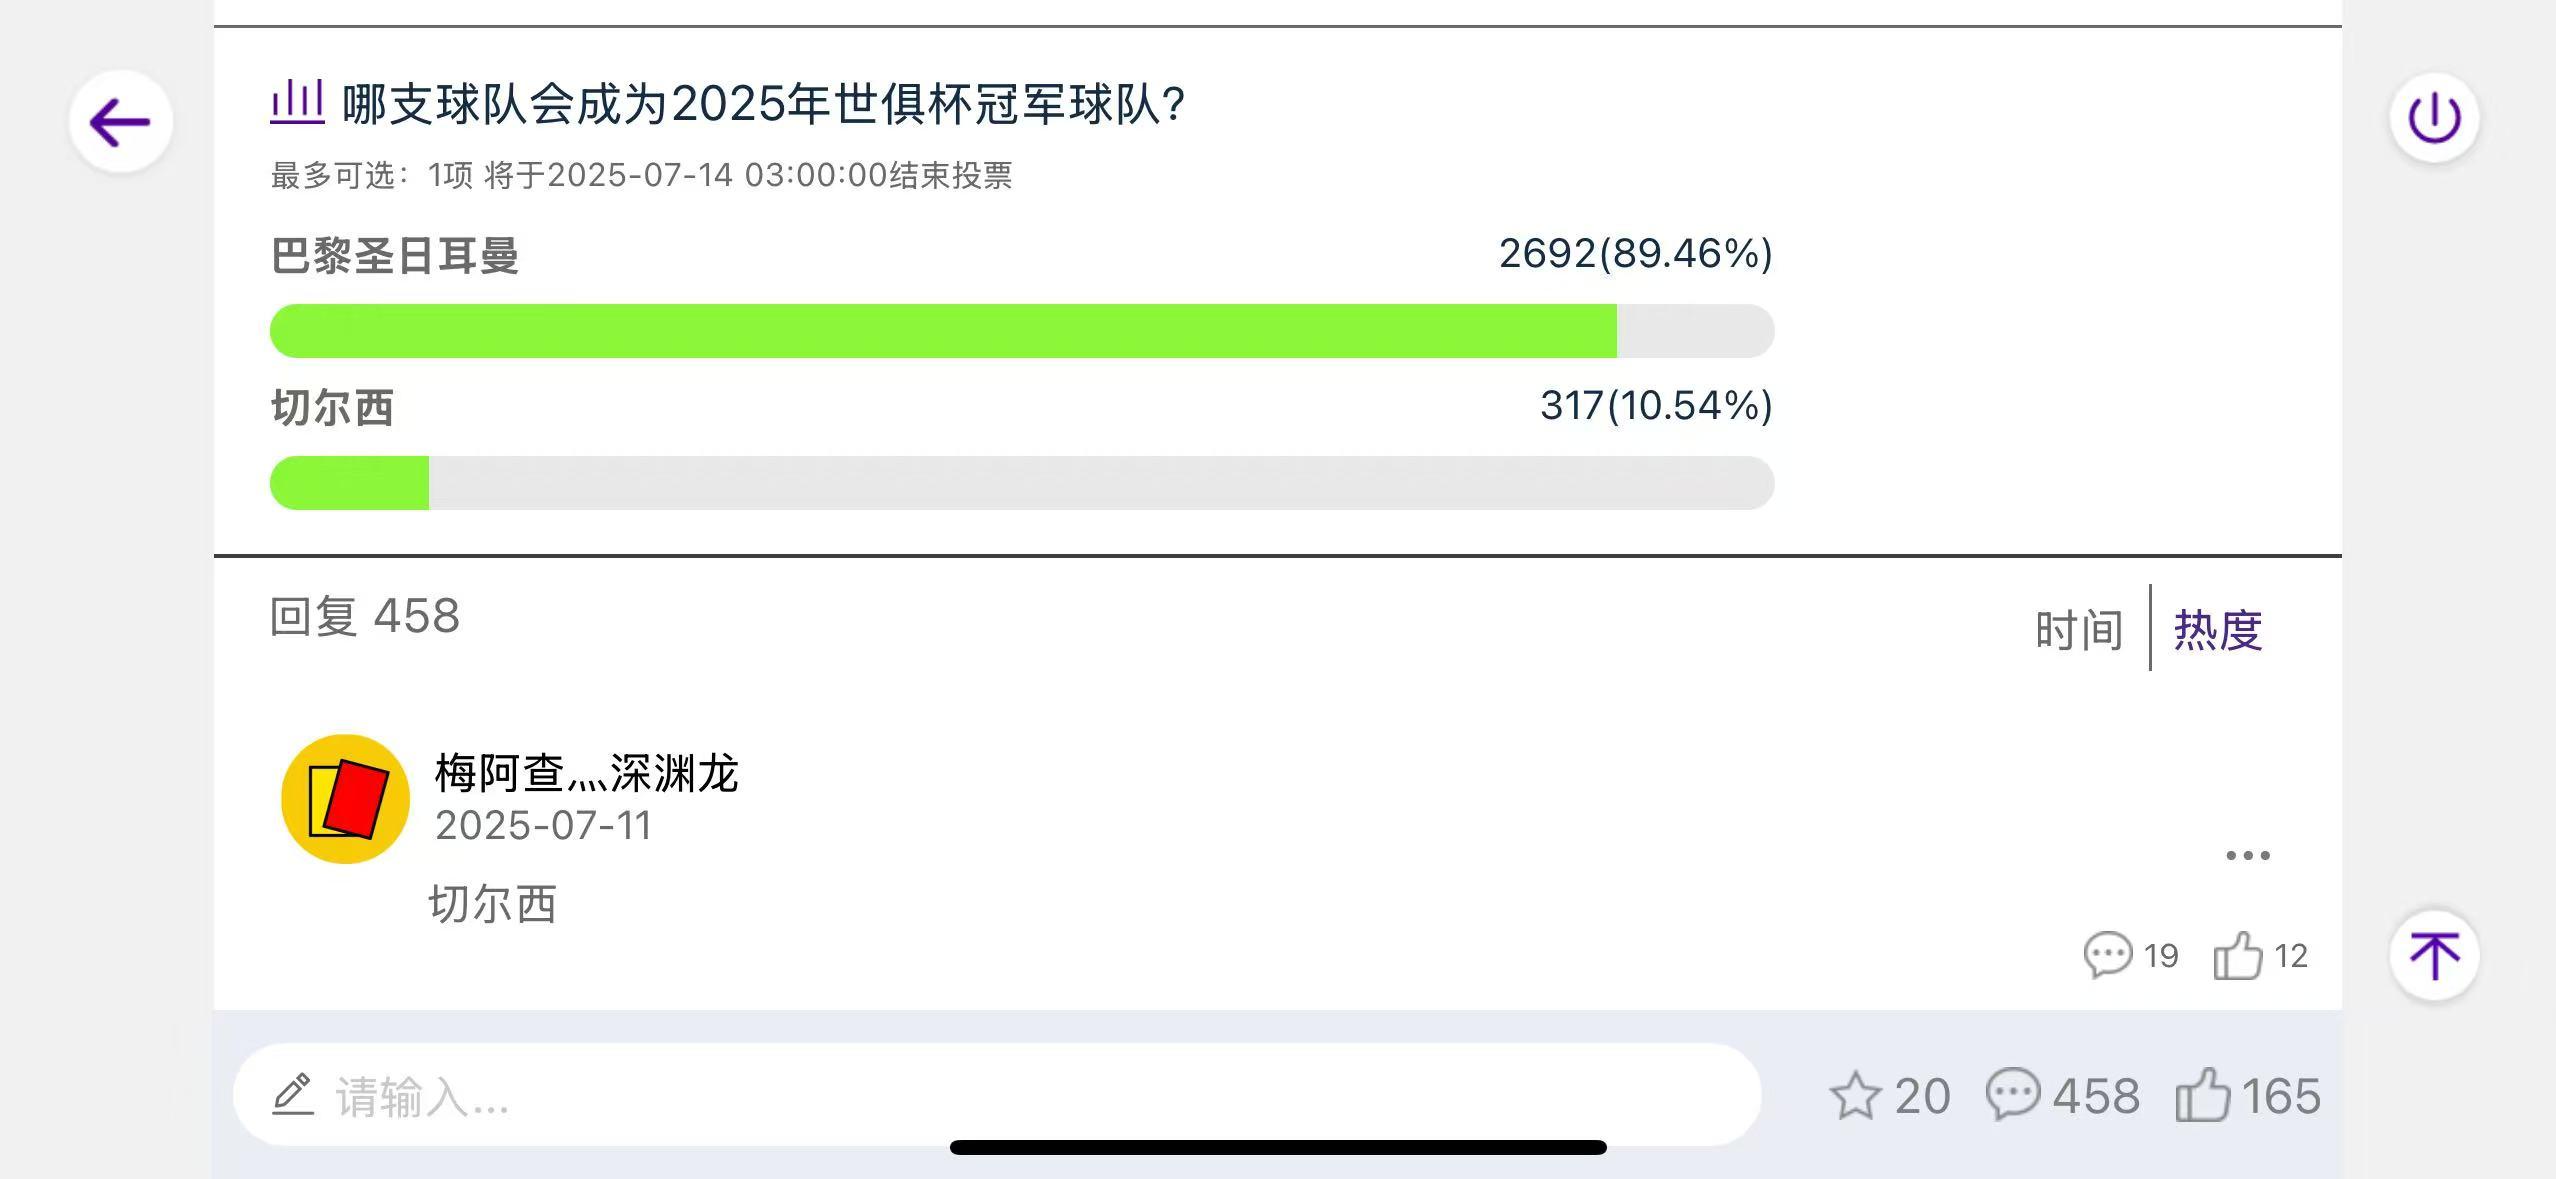The image size is (2556, 1179).
Task: Open replies to comment with 19 bubble
Action: click(x=2108, y=955)
